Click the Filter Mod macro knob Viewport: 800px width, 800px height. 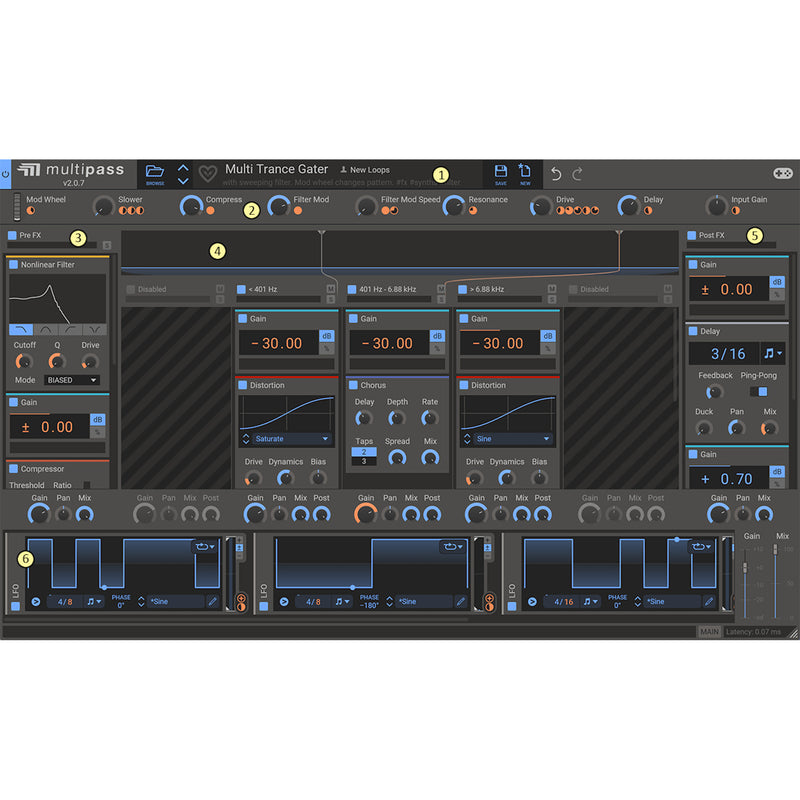[279, 206]
